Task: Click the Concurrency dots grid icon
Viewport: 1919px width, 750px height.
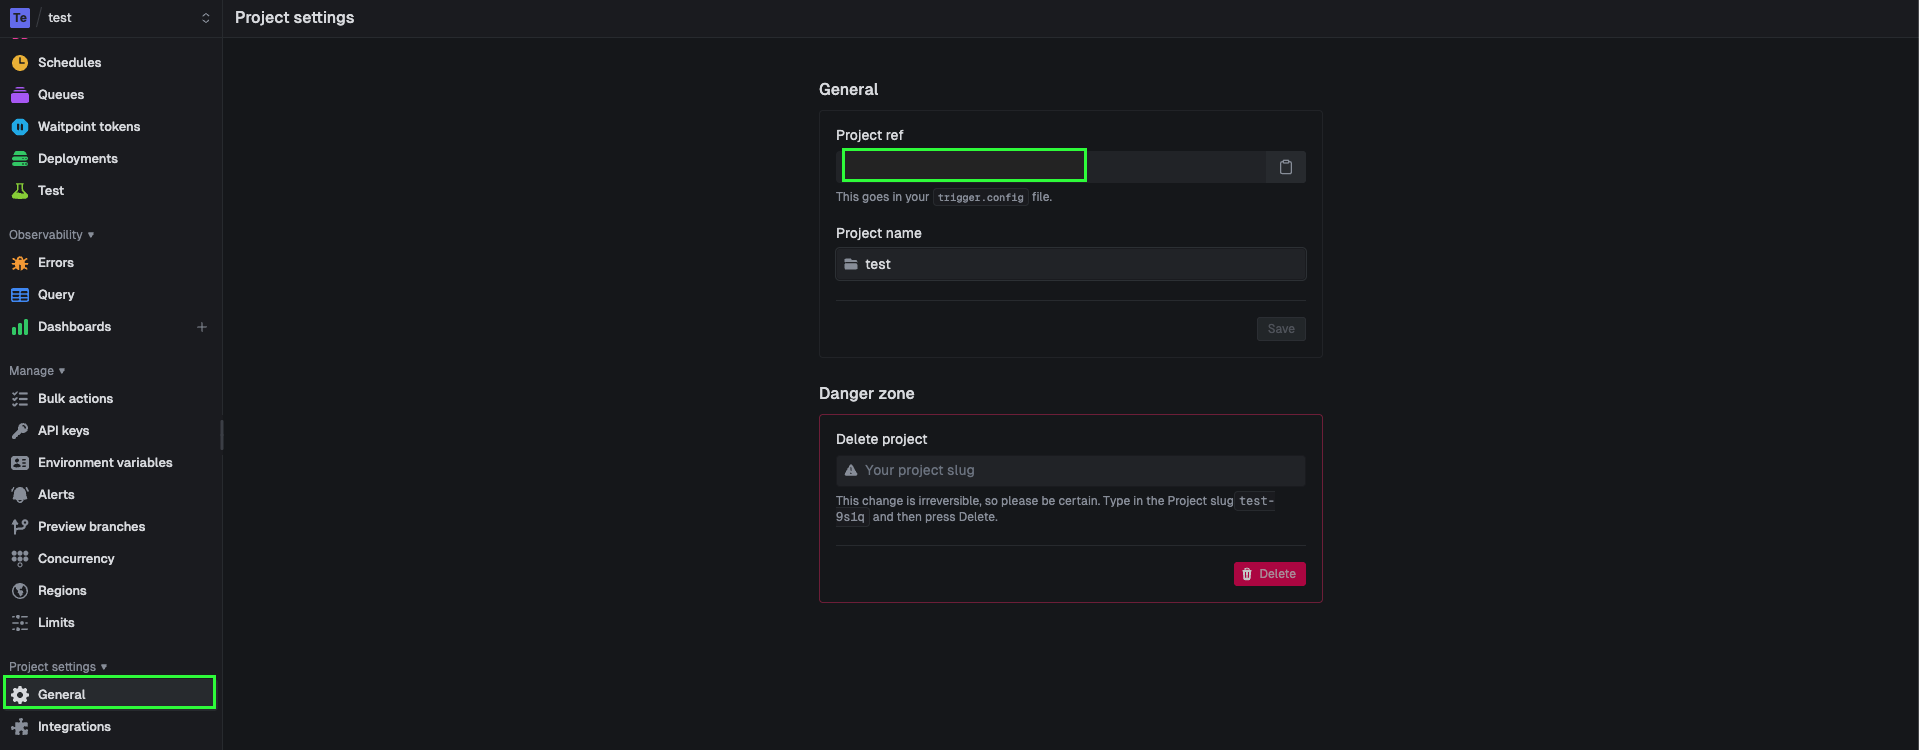Action: click(20, 559)
